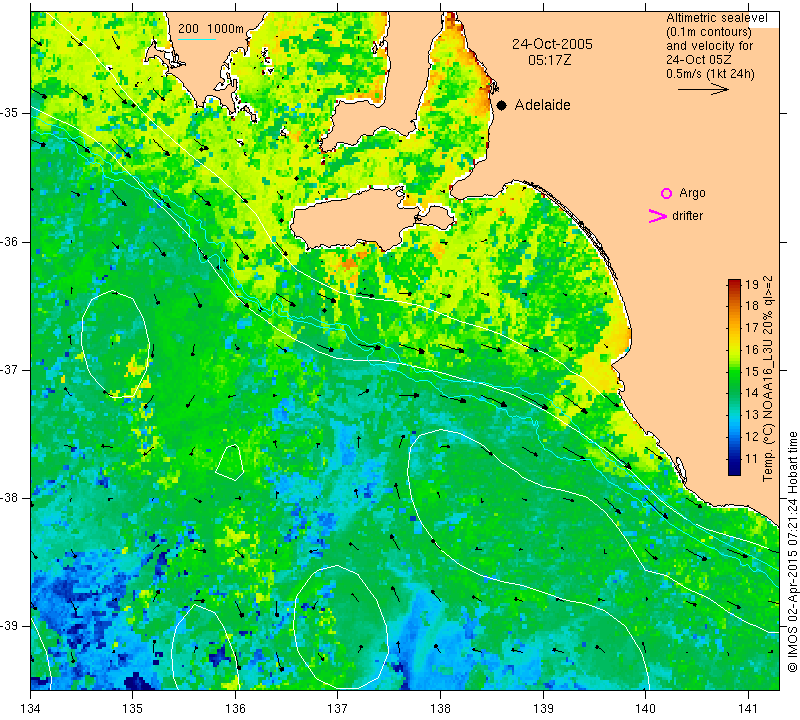Click the longitude label 136
The height and width of the screenshot is (720, 800).
tap(235, 709)
